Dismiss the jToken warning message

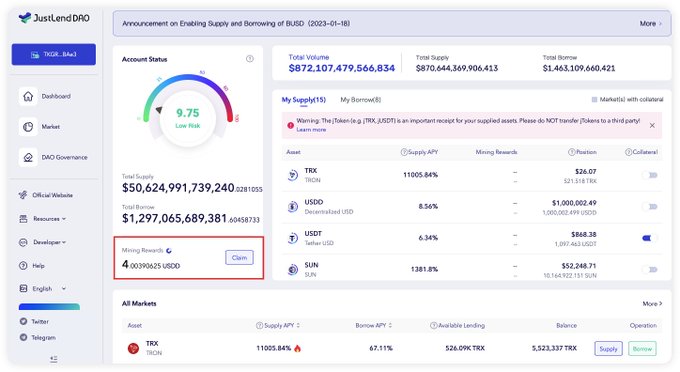(652, 125)
